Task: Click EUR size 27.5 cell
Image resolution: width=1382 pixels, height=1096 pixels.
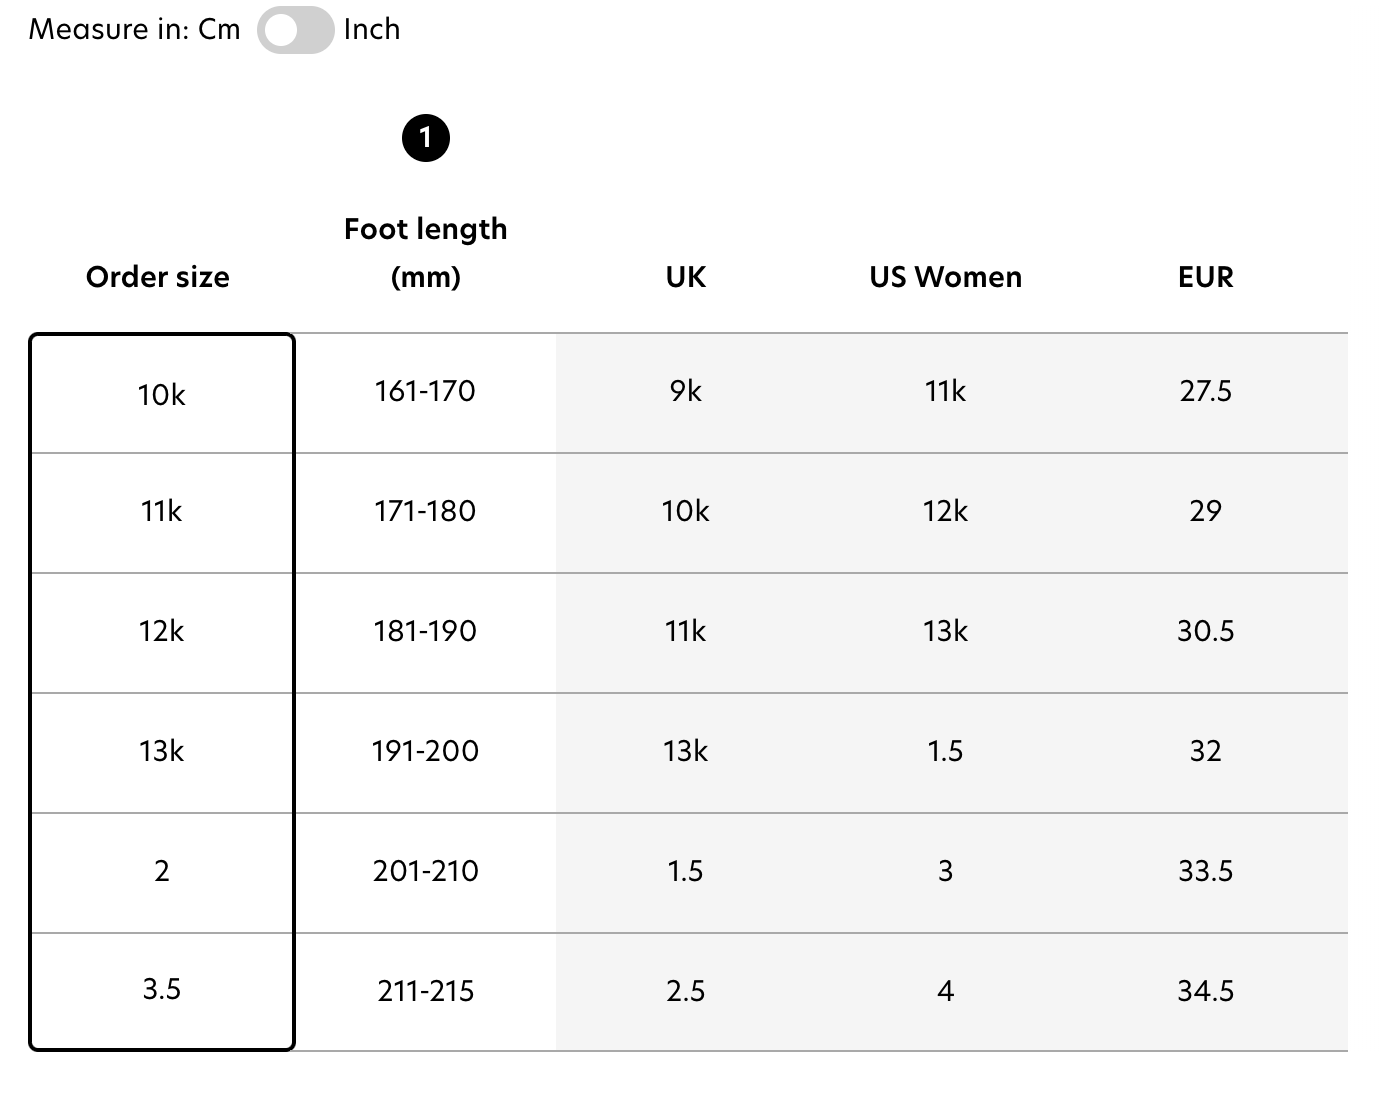Action: [1206, 392]
